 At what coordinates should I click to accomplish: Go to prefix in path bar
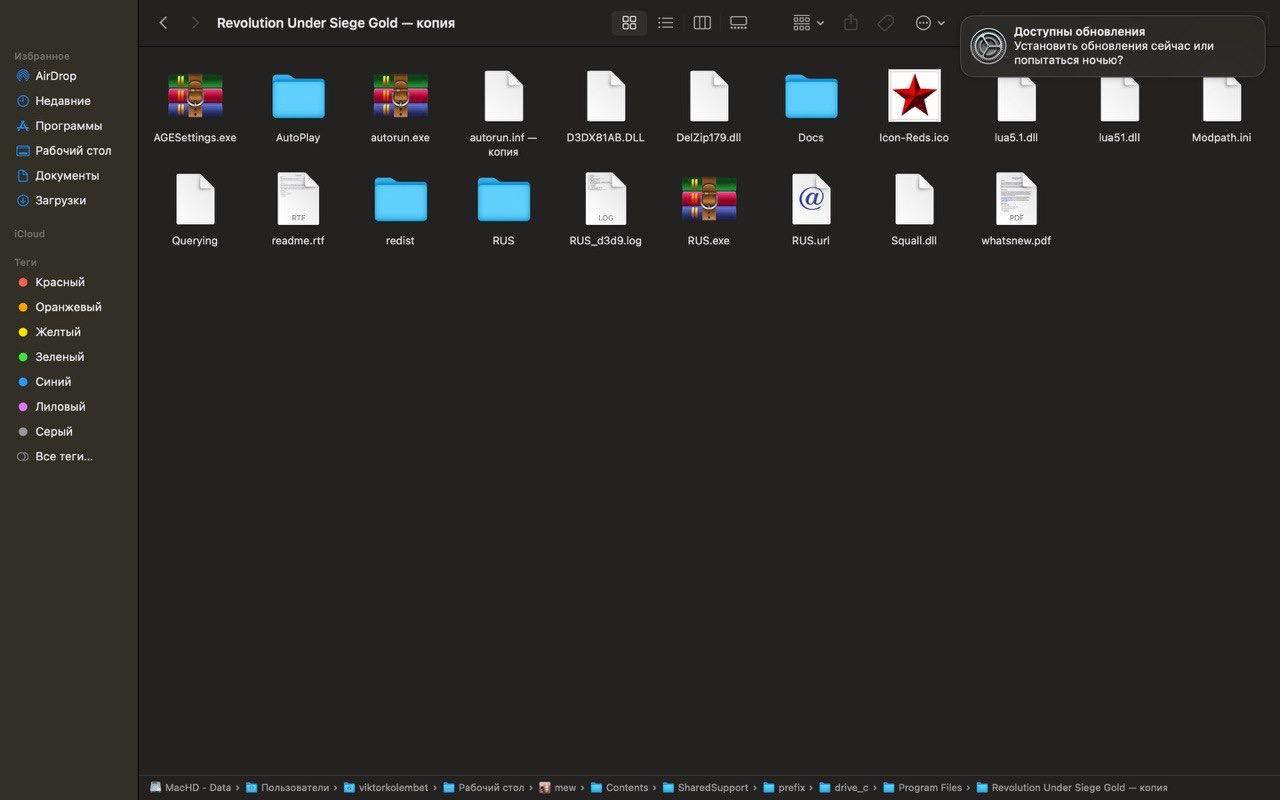click(x=783, y=788)
